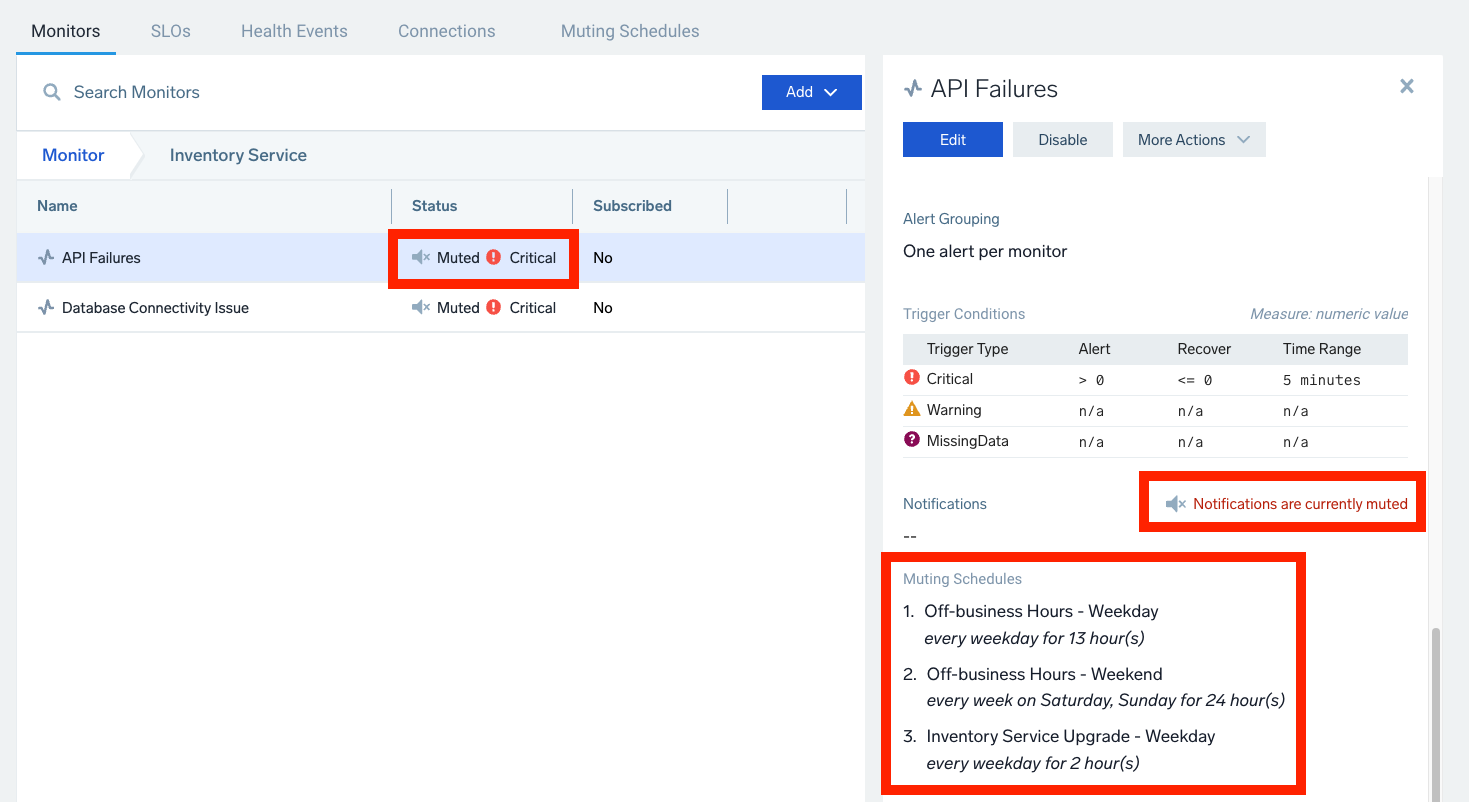Click the Warning triangle icon in trigger conditions

[x=911, y=409]
